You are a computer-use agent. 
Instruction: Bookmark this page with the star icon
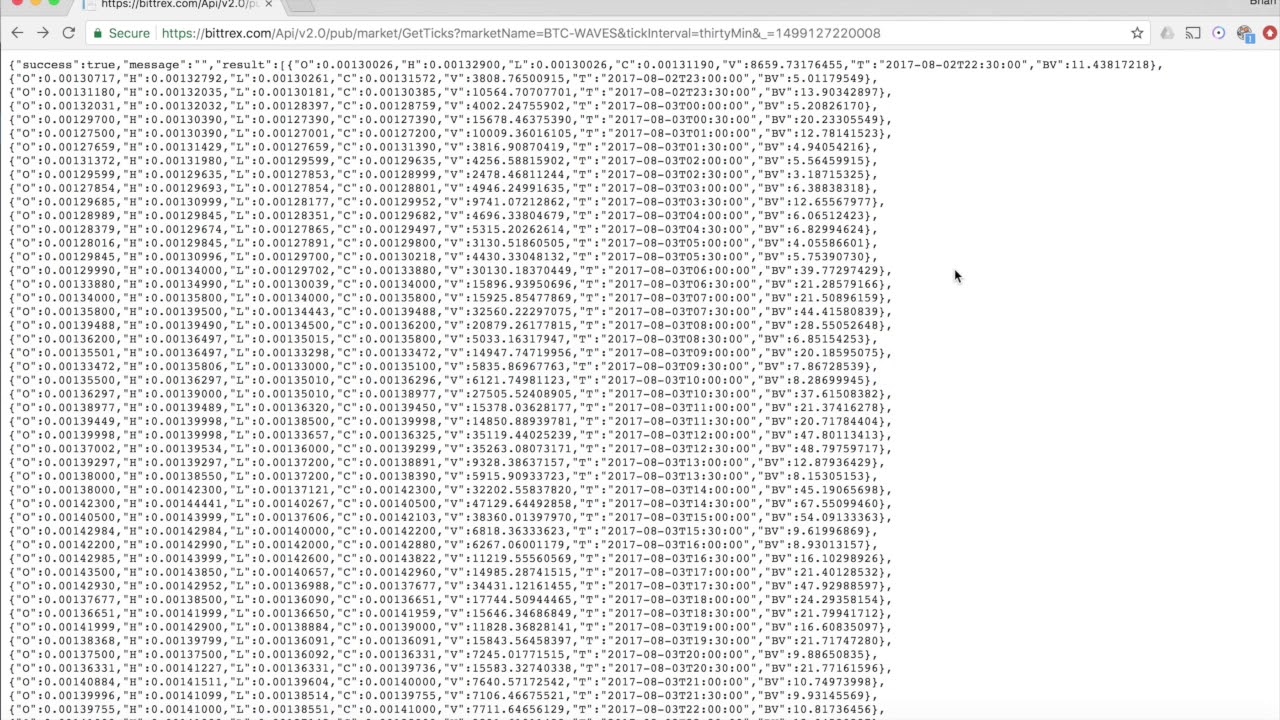[1137, 33]
